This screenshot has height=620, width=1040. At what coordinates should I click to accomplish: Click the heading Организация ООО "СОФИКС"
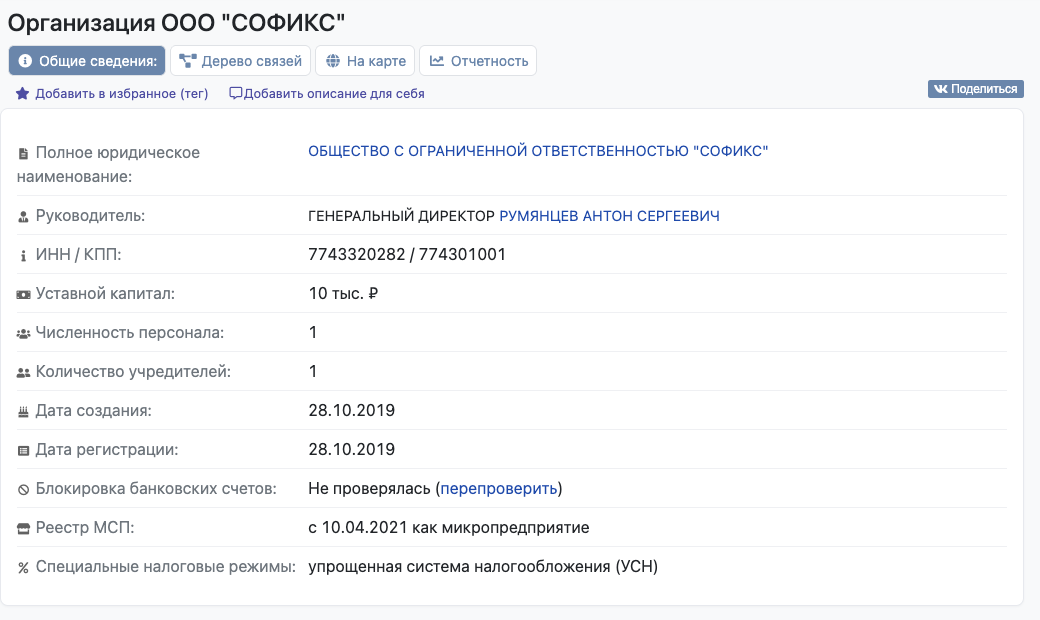click(x=176, y=23)
